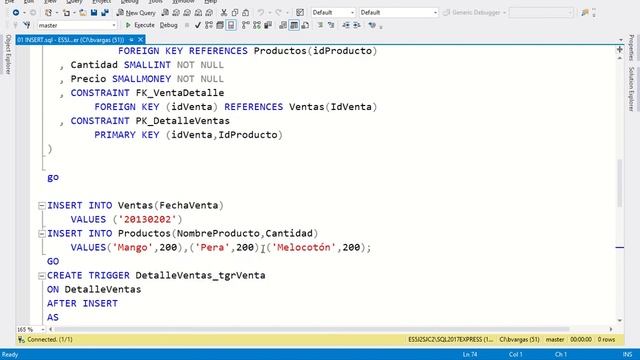Click the '0 rows' status bar entry
640x360 pixels.
click(606, 340)
